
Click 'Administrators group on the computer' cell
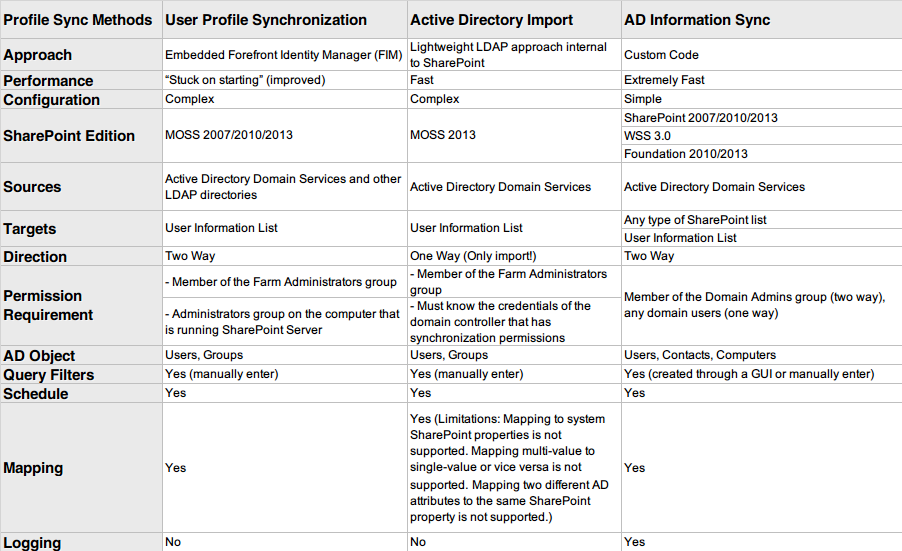[x=285, y=322]
